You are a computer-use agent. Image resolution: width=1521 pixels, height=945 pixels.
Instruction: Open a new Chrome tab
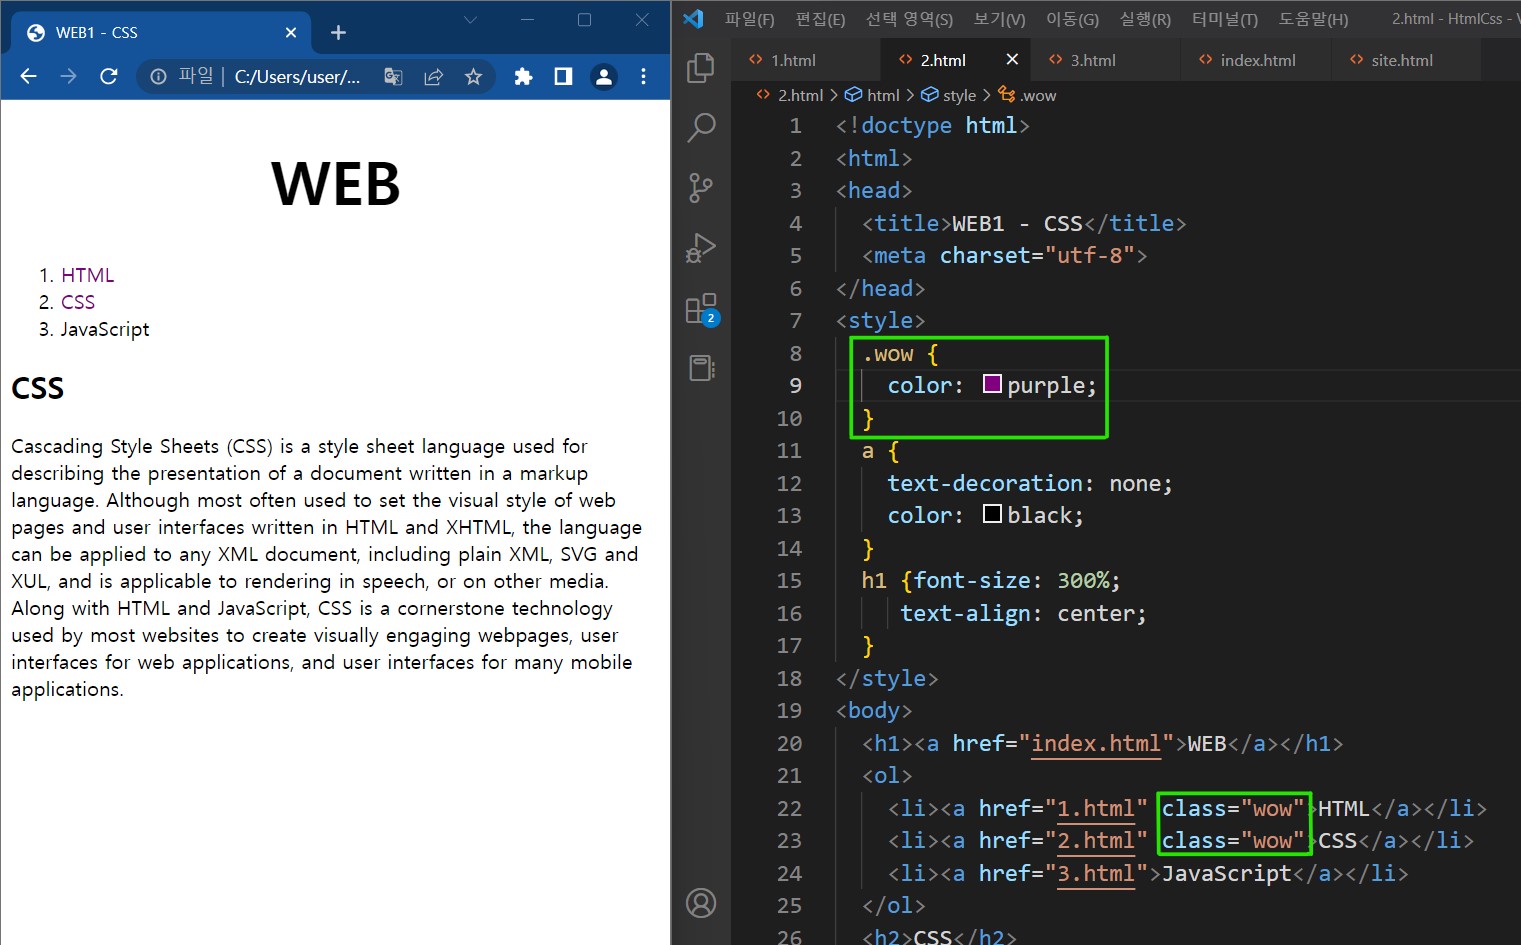[x=338, y=33]
